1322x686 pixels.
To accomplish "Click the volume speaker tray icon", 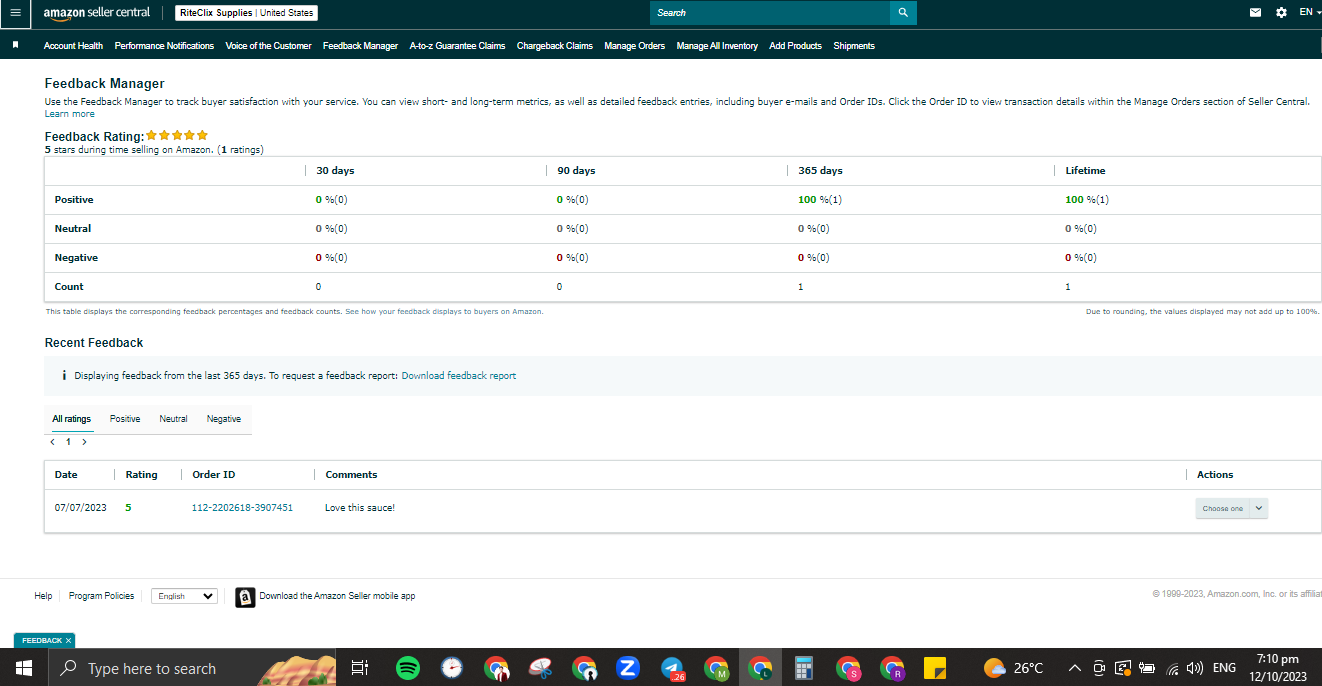I will tap(1194, 668).
